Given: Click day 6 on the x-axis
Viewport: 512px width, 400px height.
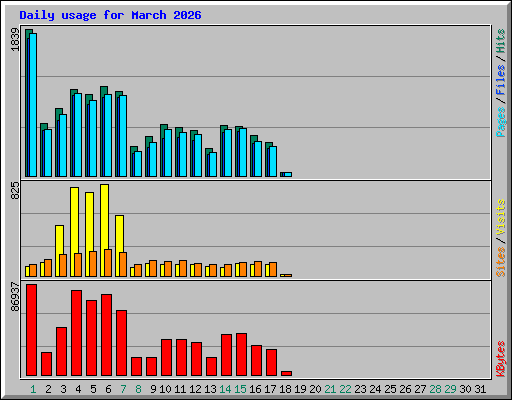Looking at the screenshot, I should pyautogui.click(x=108, y=389).
